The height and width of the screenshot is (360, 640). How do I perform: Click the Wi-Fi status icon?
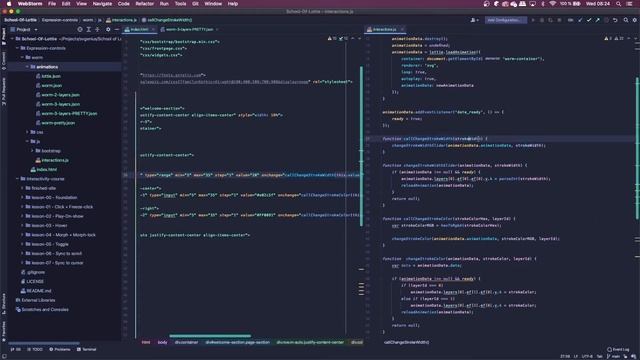pos(552,4)
